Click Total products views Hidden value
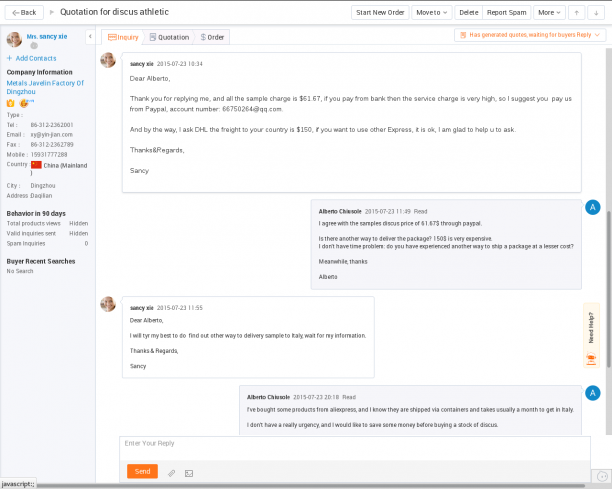 (x=78, y=223)
